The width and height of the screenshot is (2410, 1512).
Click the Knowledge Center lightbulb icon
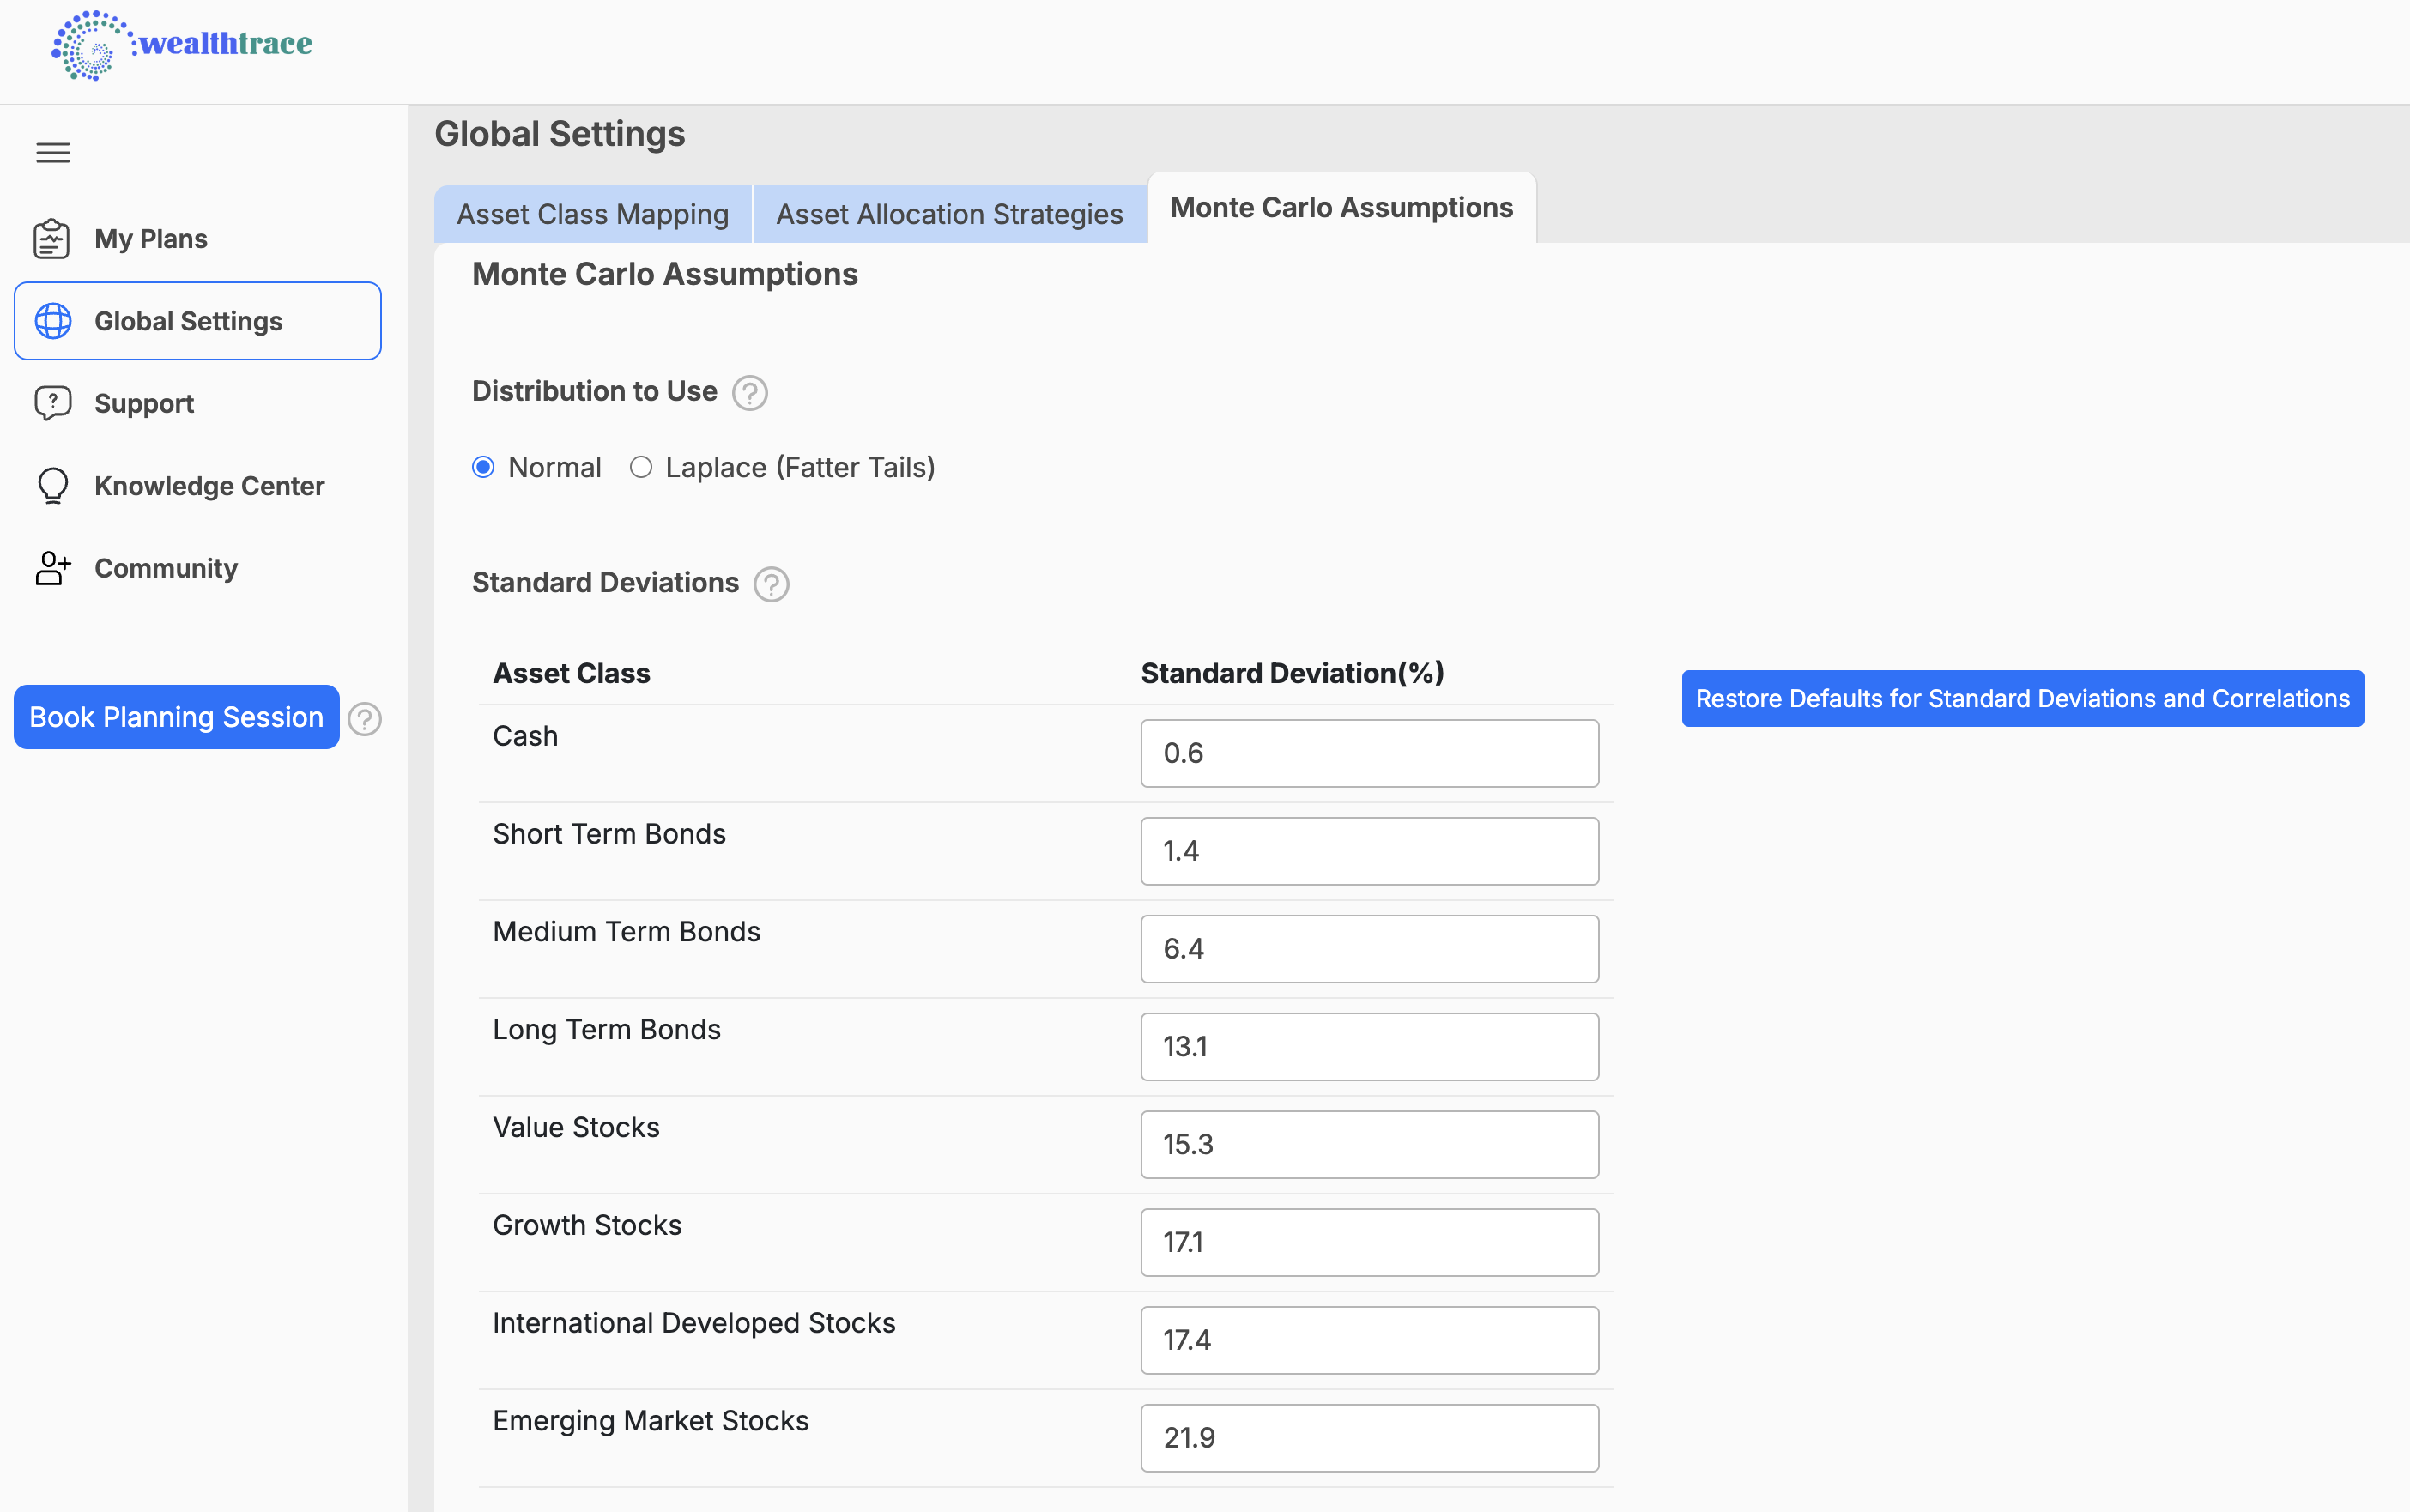[52, 486]
